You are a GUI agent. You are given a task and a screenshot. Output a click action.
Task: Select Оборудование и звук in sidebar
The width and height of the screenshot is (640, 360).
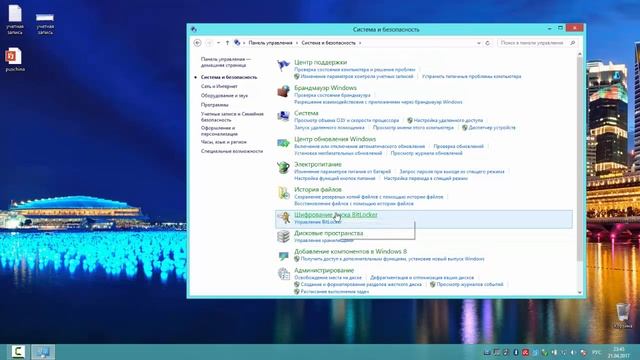click(224, 96)
